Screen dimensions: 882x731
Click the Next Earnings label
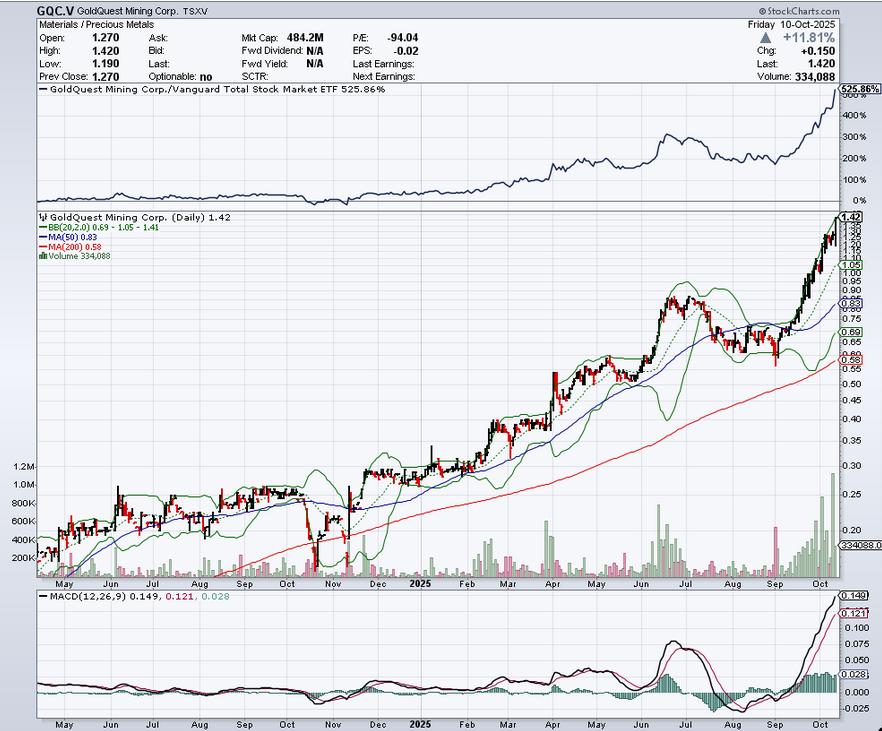(x=384, y=76)
